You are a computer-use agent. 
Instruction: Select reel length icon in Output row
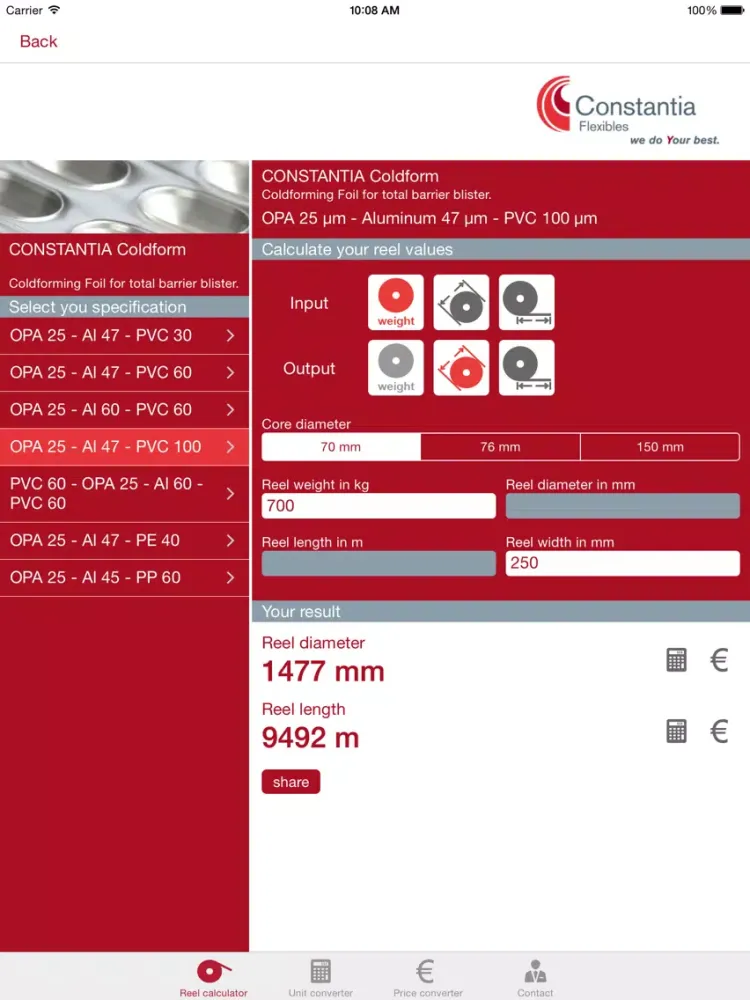526,367
